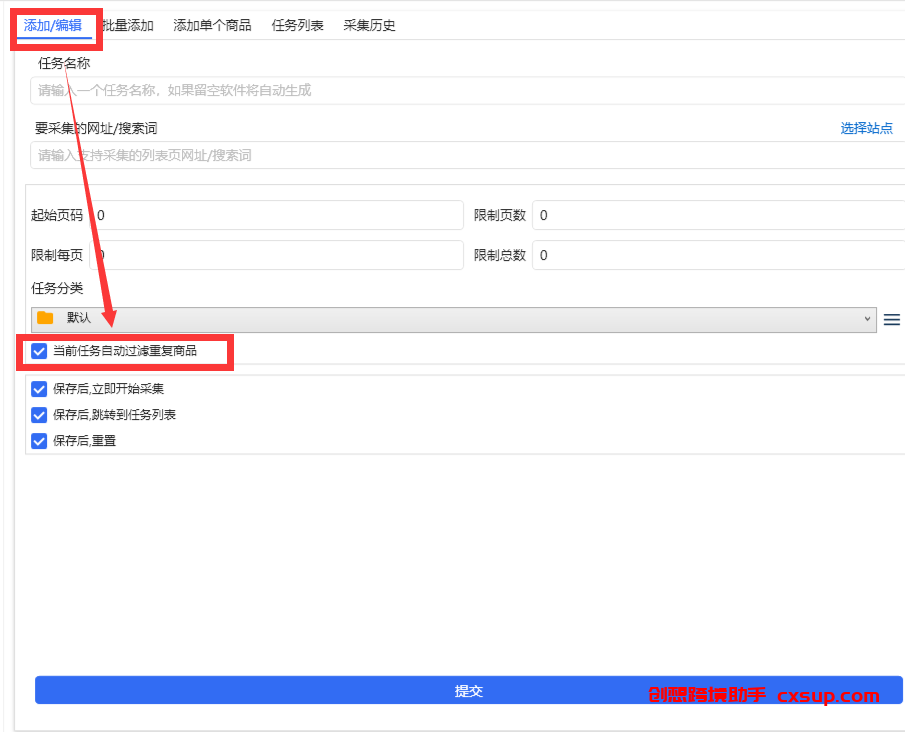Select the 添加/编辑 tab
Screen dimensions: 905x732
[53, 25]
